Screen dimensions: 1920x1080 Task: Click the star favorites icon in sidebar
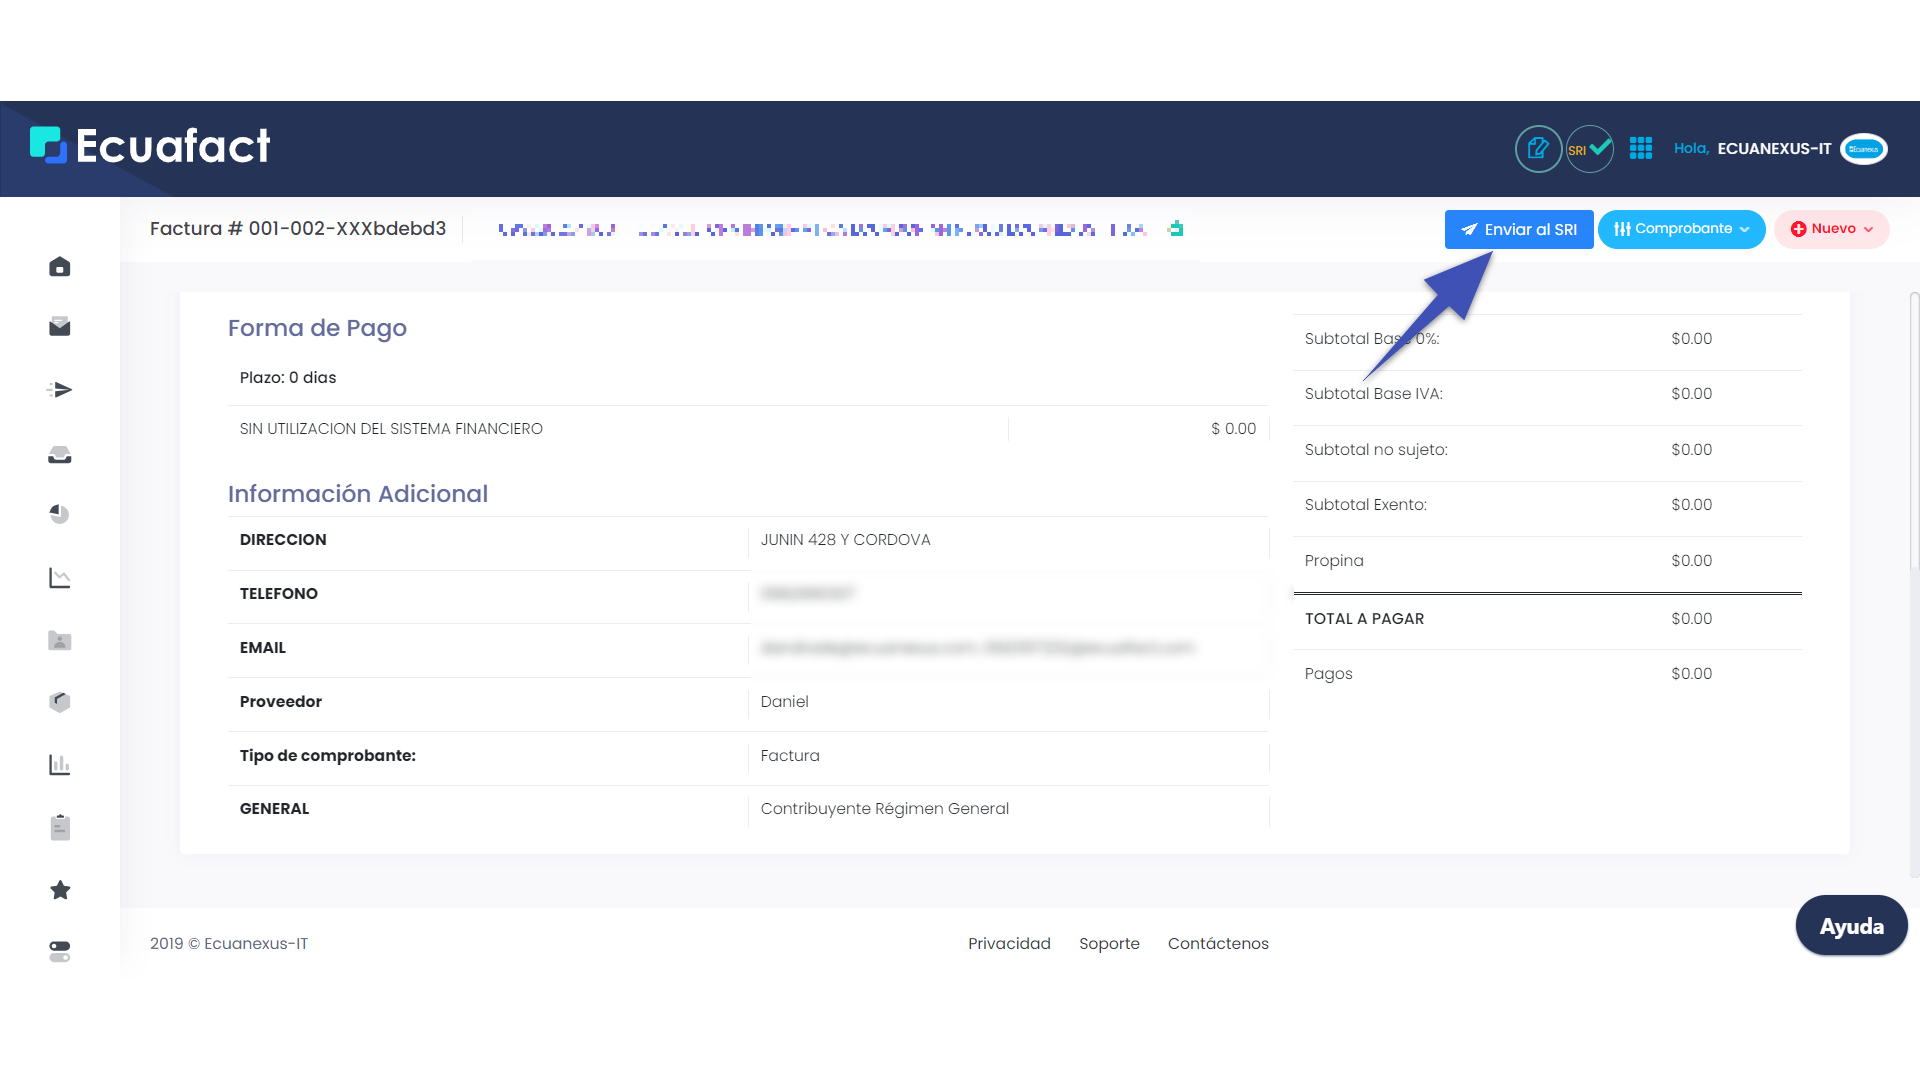click(60, 890)
